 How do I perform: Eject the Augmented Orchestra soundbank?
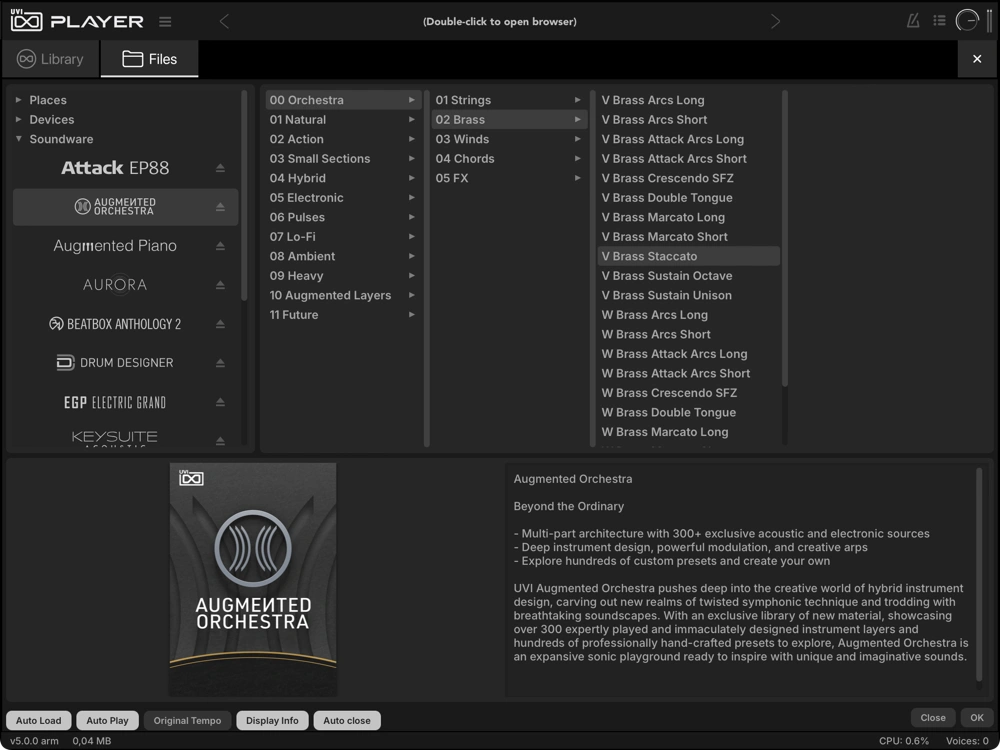[220, 207]
